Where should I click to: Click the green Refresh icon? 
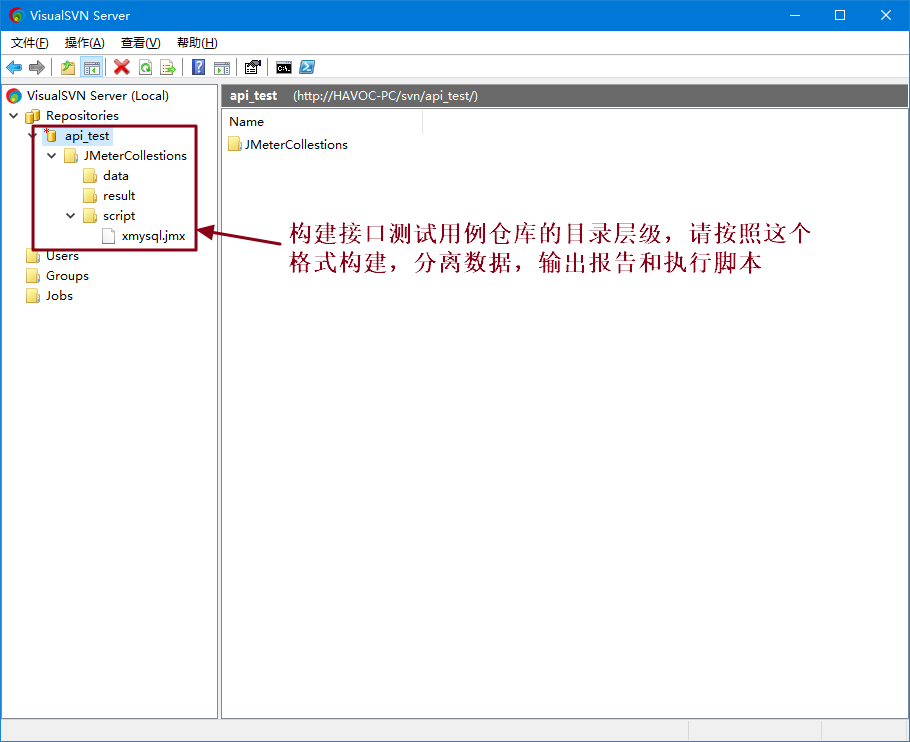tap(145, 67)
